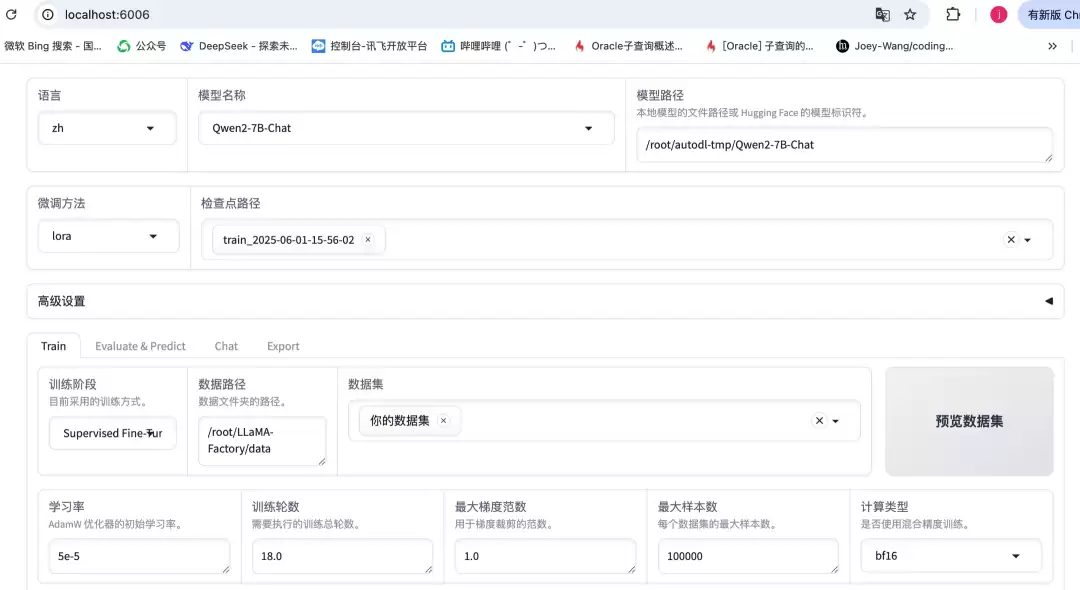Viewport: 1080px width, 590px height.
Task: Open the red profile avatar icon
Action: pyautogui.click(x=998, y=14)
